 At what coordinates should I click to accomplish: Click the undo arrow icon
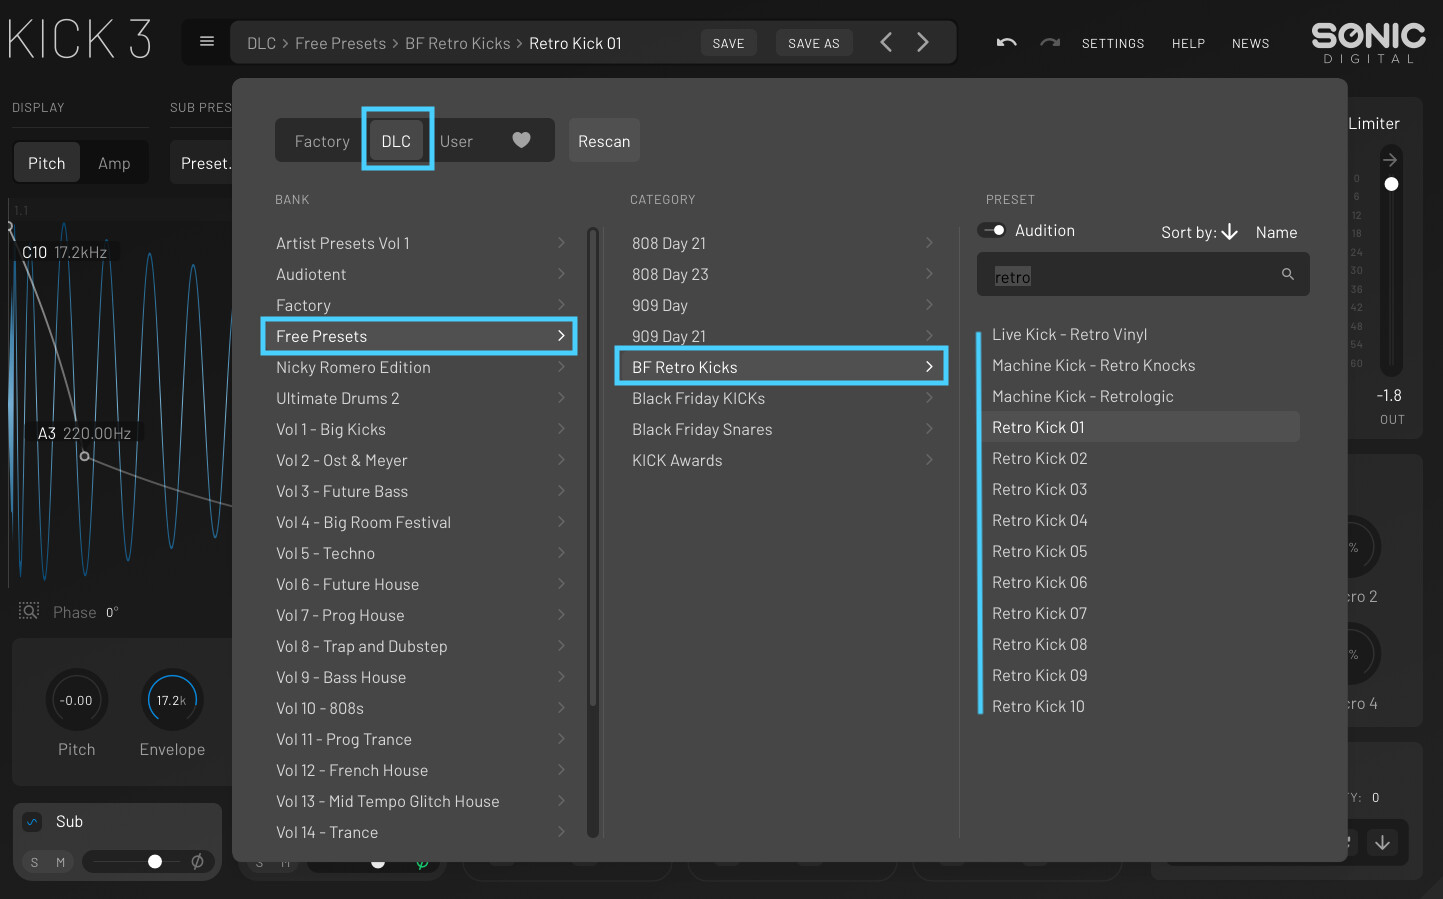(1007, 43)
